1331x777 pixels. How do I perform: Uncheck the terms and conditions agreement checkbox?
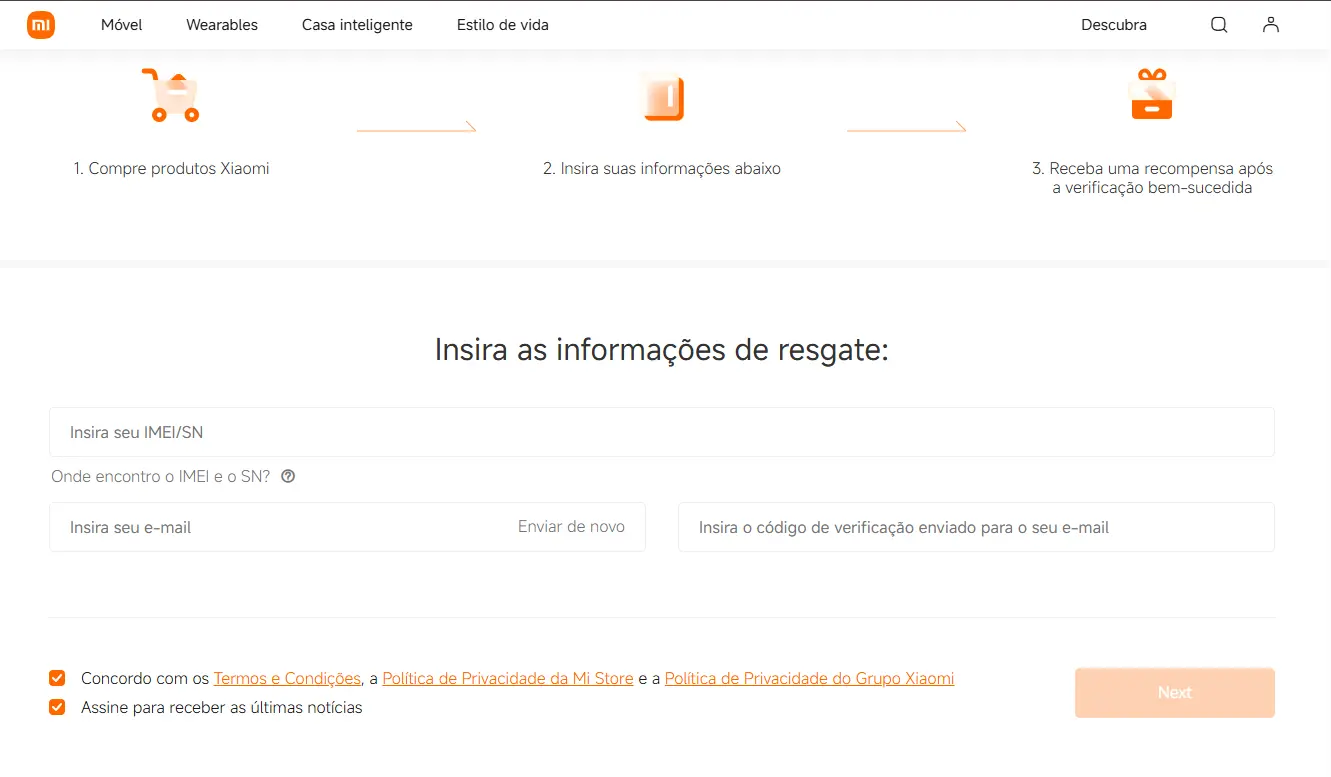57,678
